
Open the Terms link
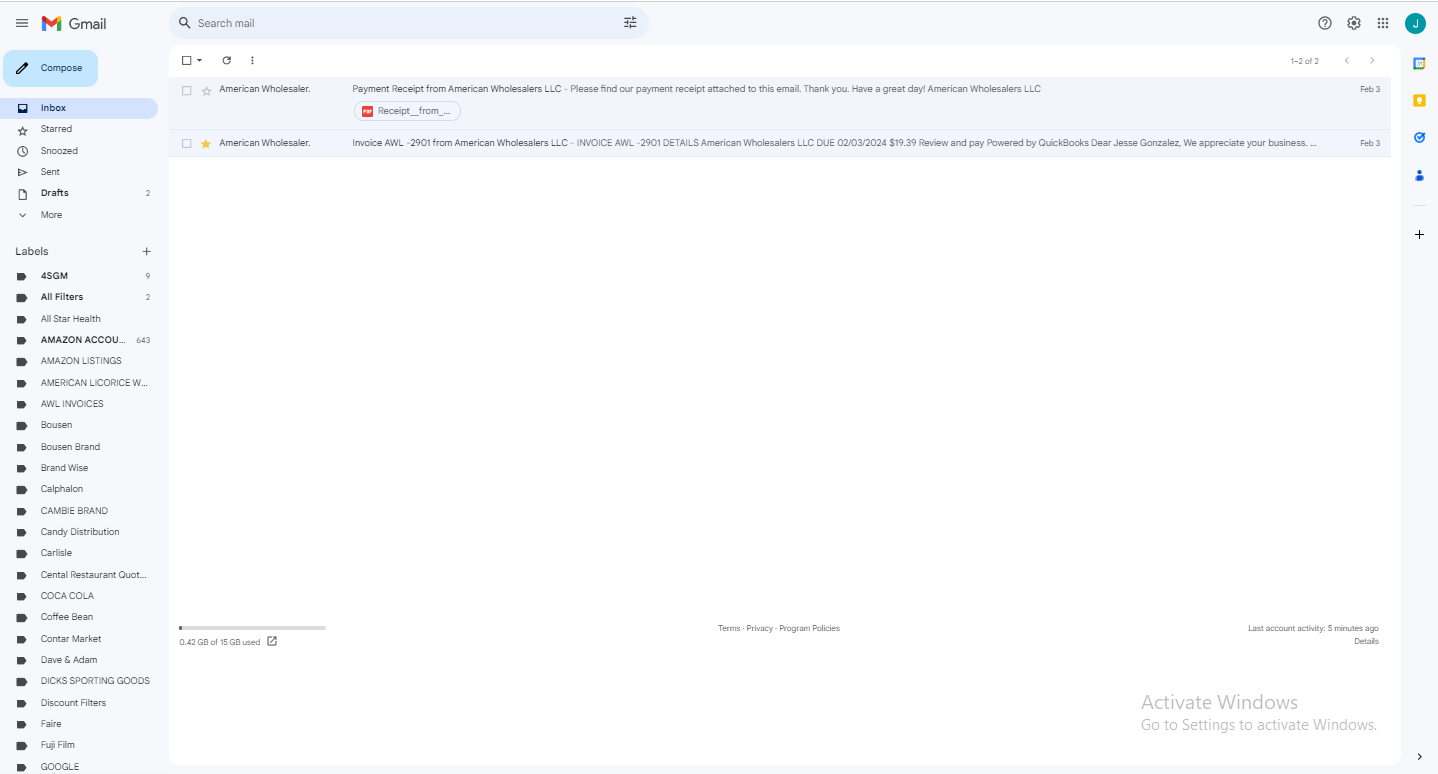(x=729, y=628)
